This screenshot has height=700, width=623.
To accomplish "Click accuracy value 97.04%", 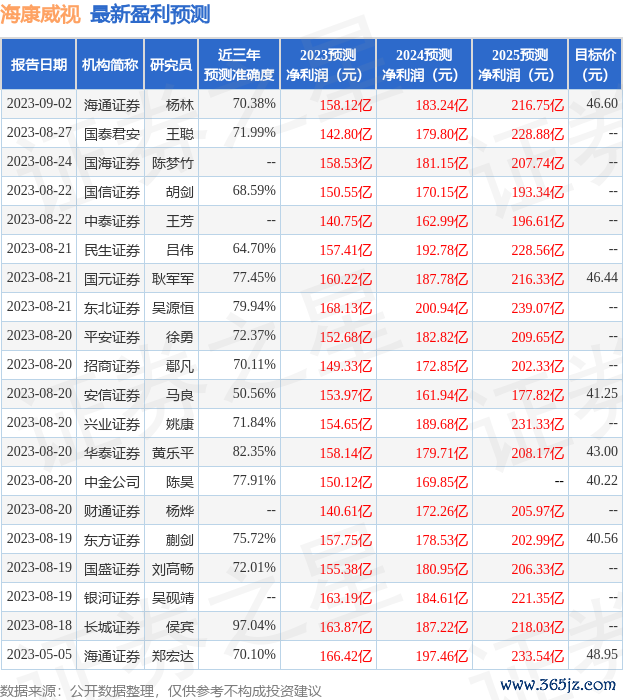I will 254,626.
